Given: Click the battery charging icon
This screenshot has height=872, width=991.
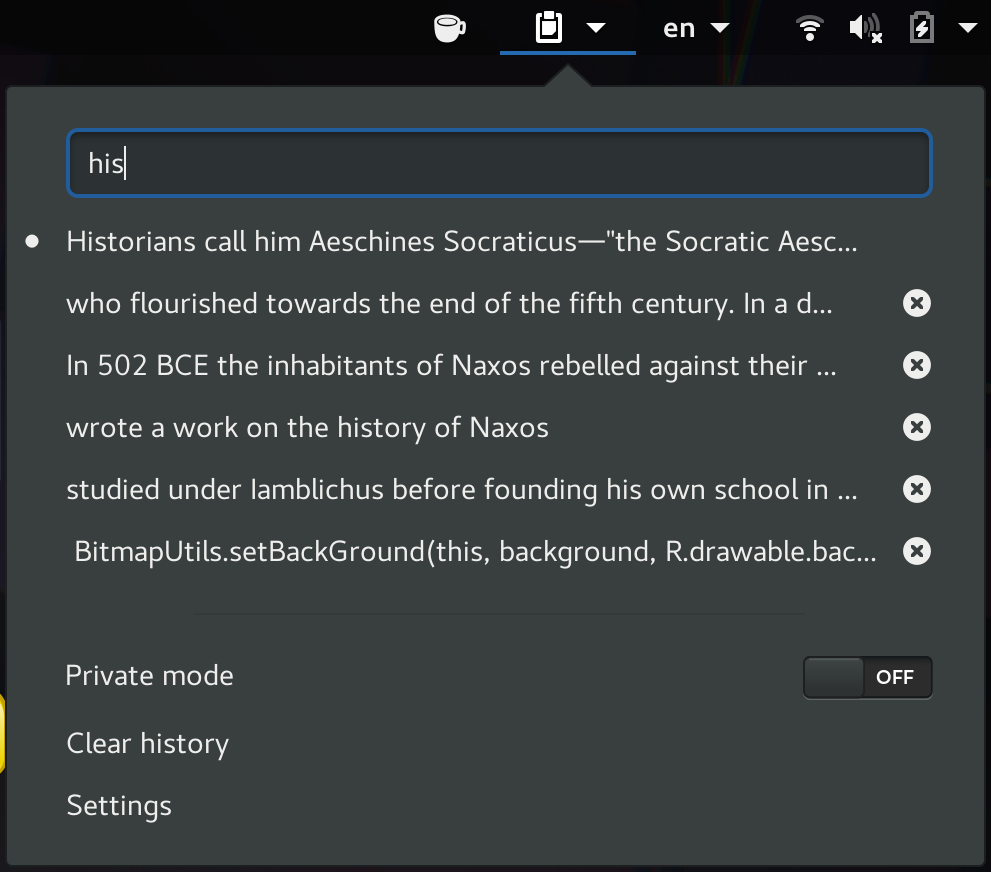Looking at the screenshot, I should 921,28.
